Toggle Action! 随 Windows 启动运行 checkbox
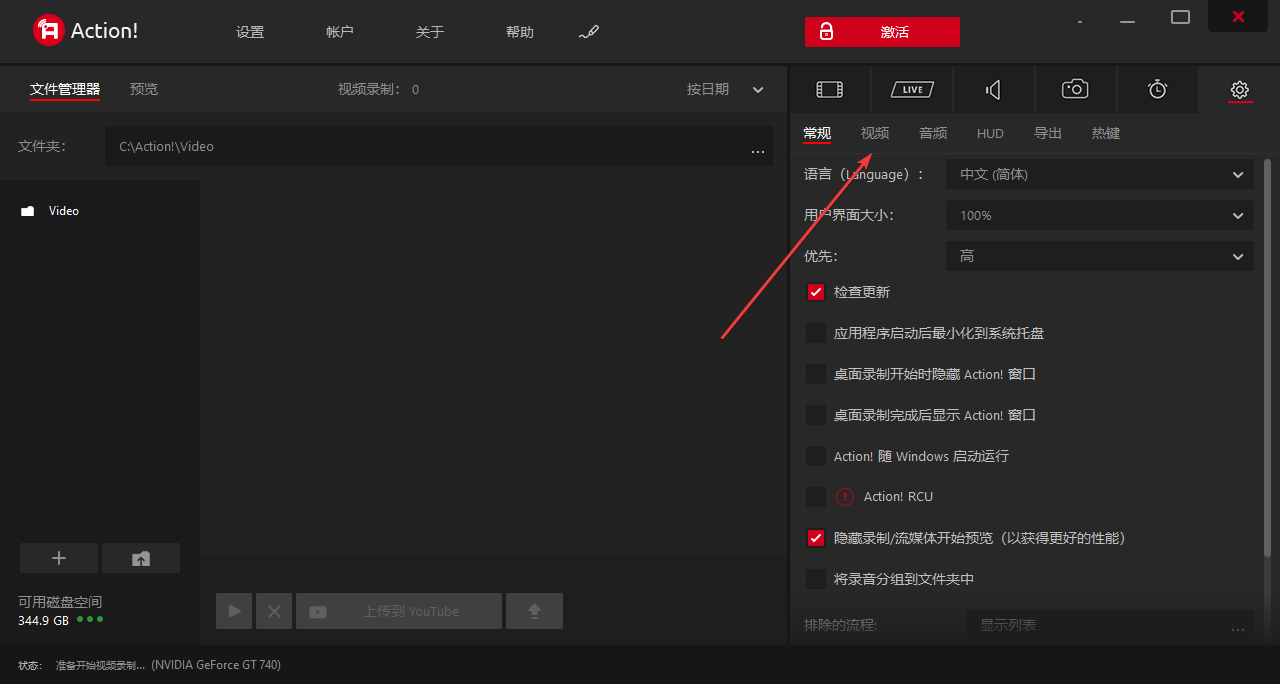Image resolution: width=1280 pixels, height=684 pixels. click(x=816, y=456)
